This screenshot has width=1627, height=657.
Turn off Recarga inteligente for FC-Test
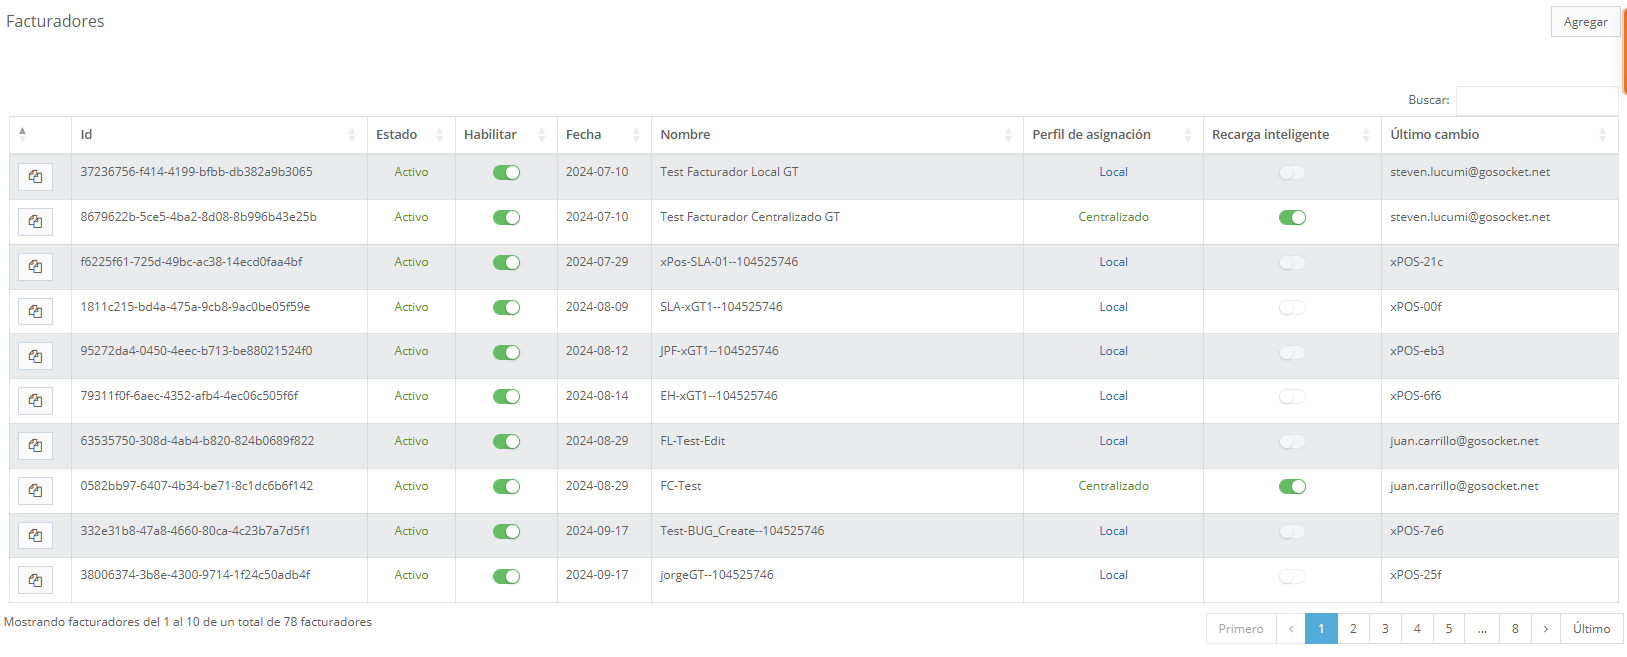(1292, 487)
